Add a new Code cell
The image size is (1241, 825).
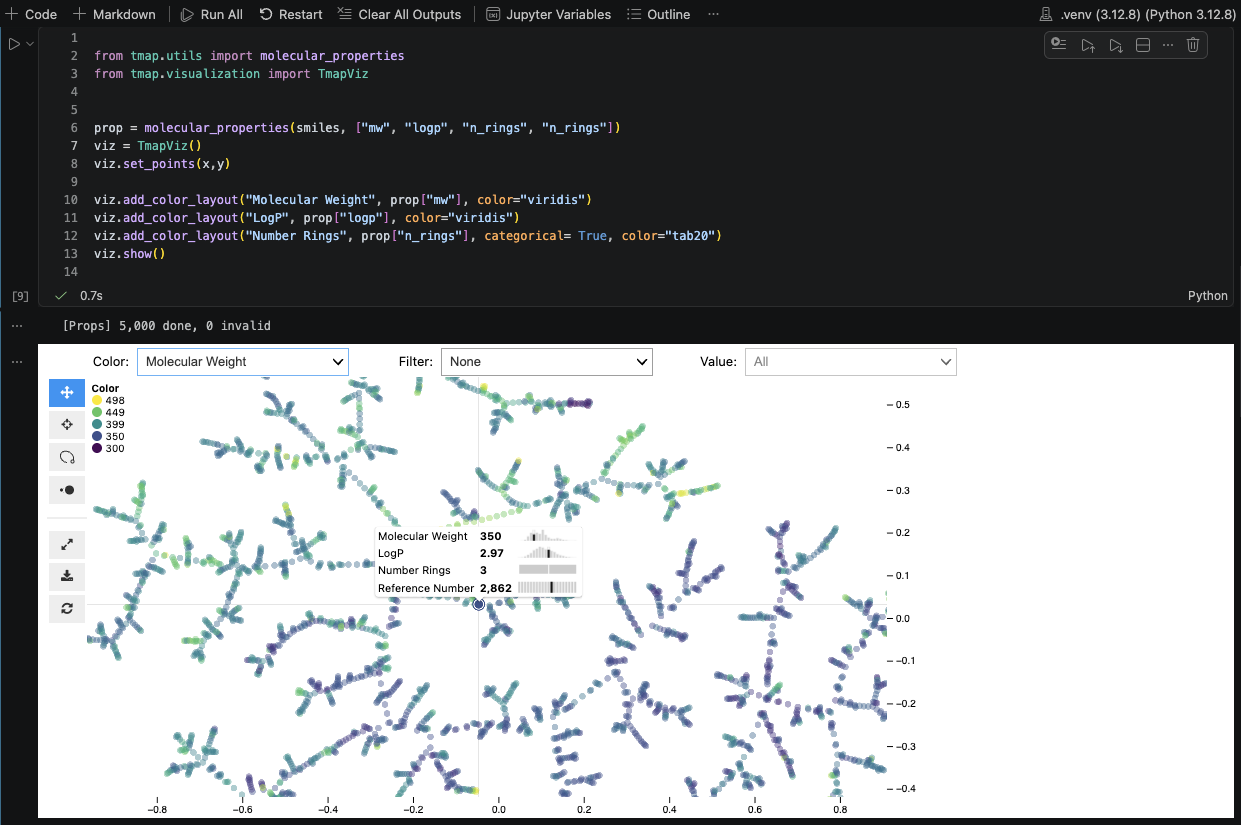[x=32, y=14]
